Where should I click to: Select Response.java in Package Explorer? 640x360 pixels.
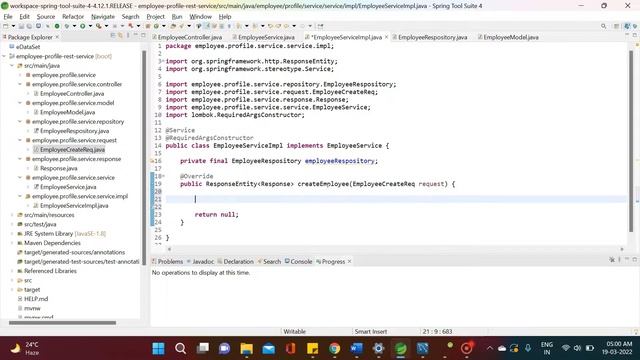(58, 169)
